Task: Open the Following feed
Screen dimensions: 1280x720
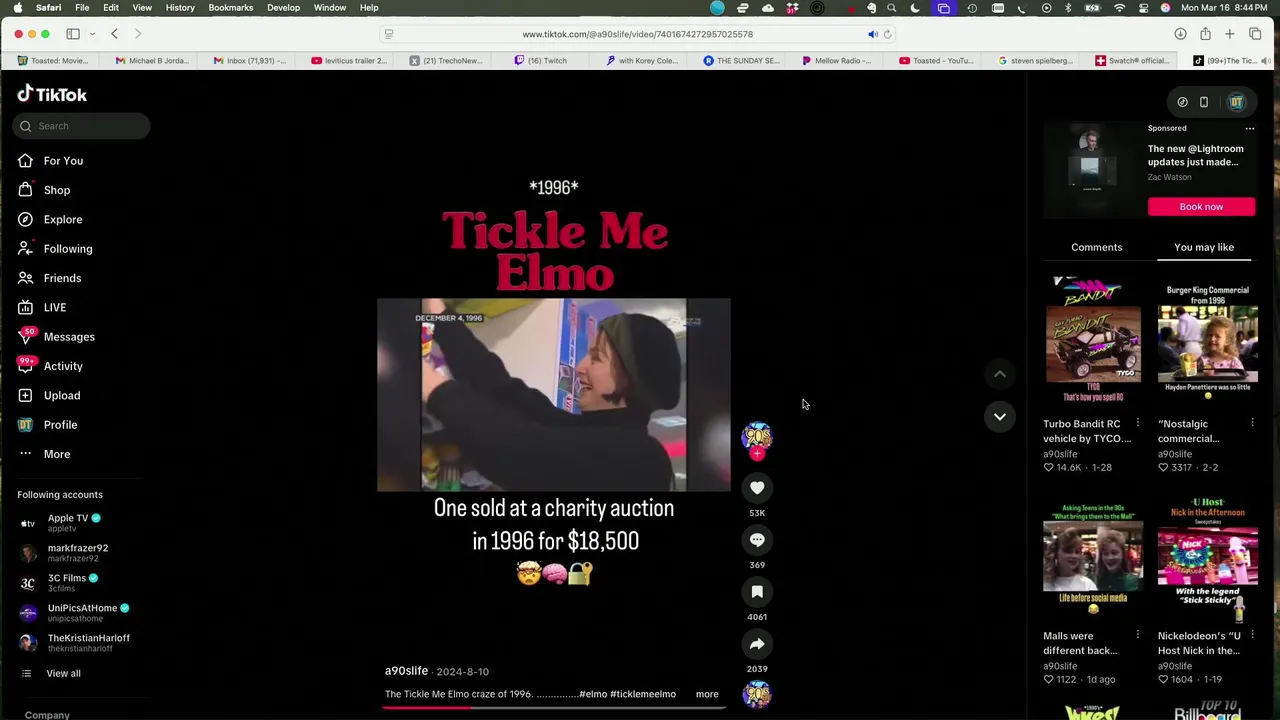Action: click(x=55, y=249)
